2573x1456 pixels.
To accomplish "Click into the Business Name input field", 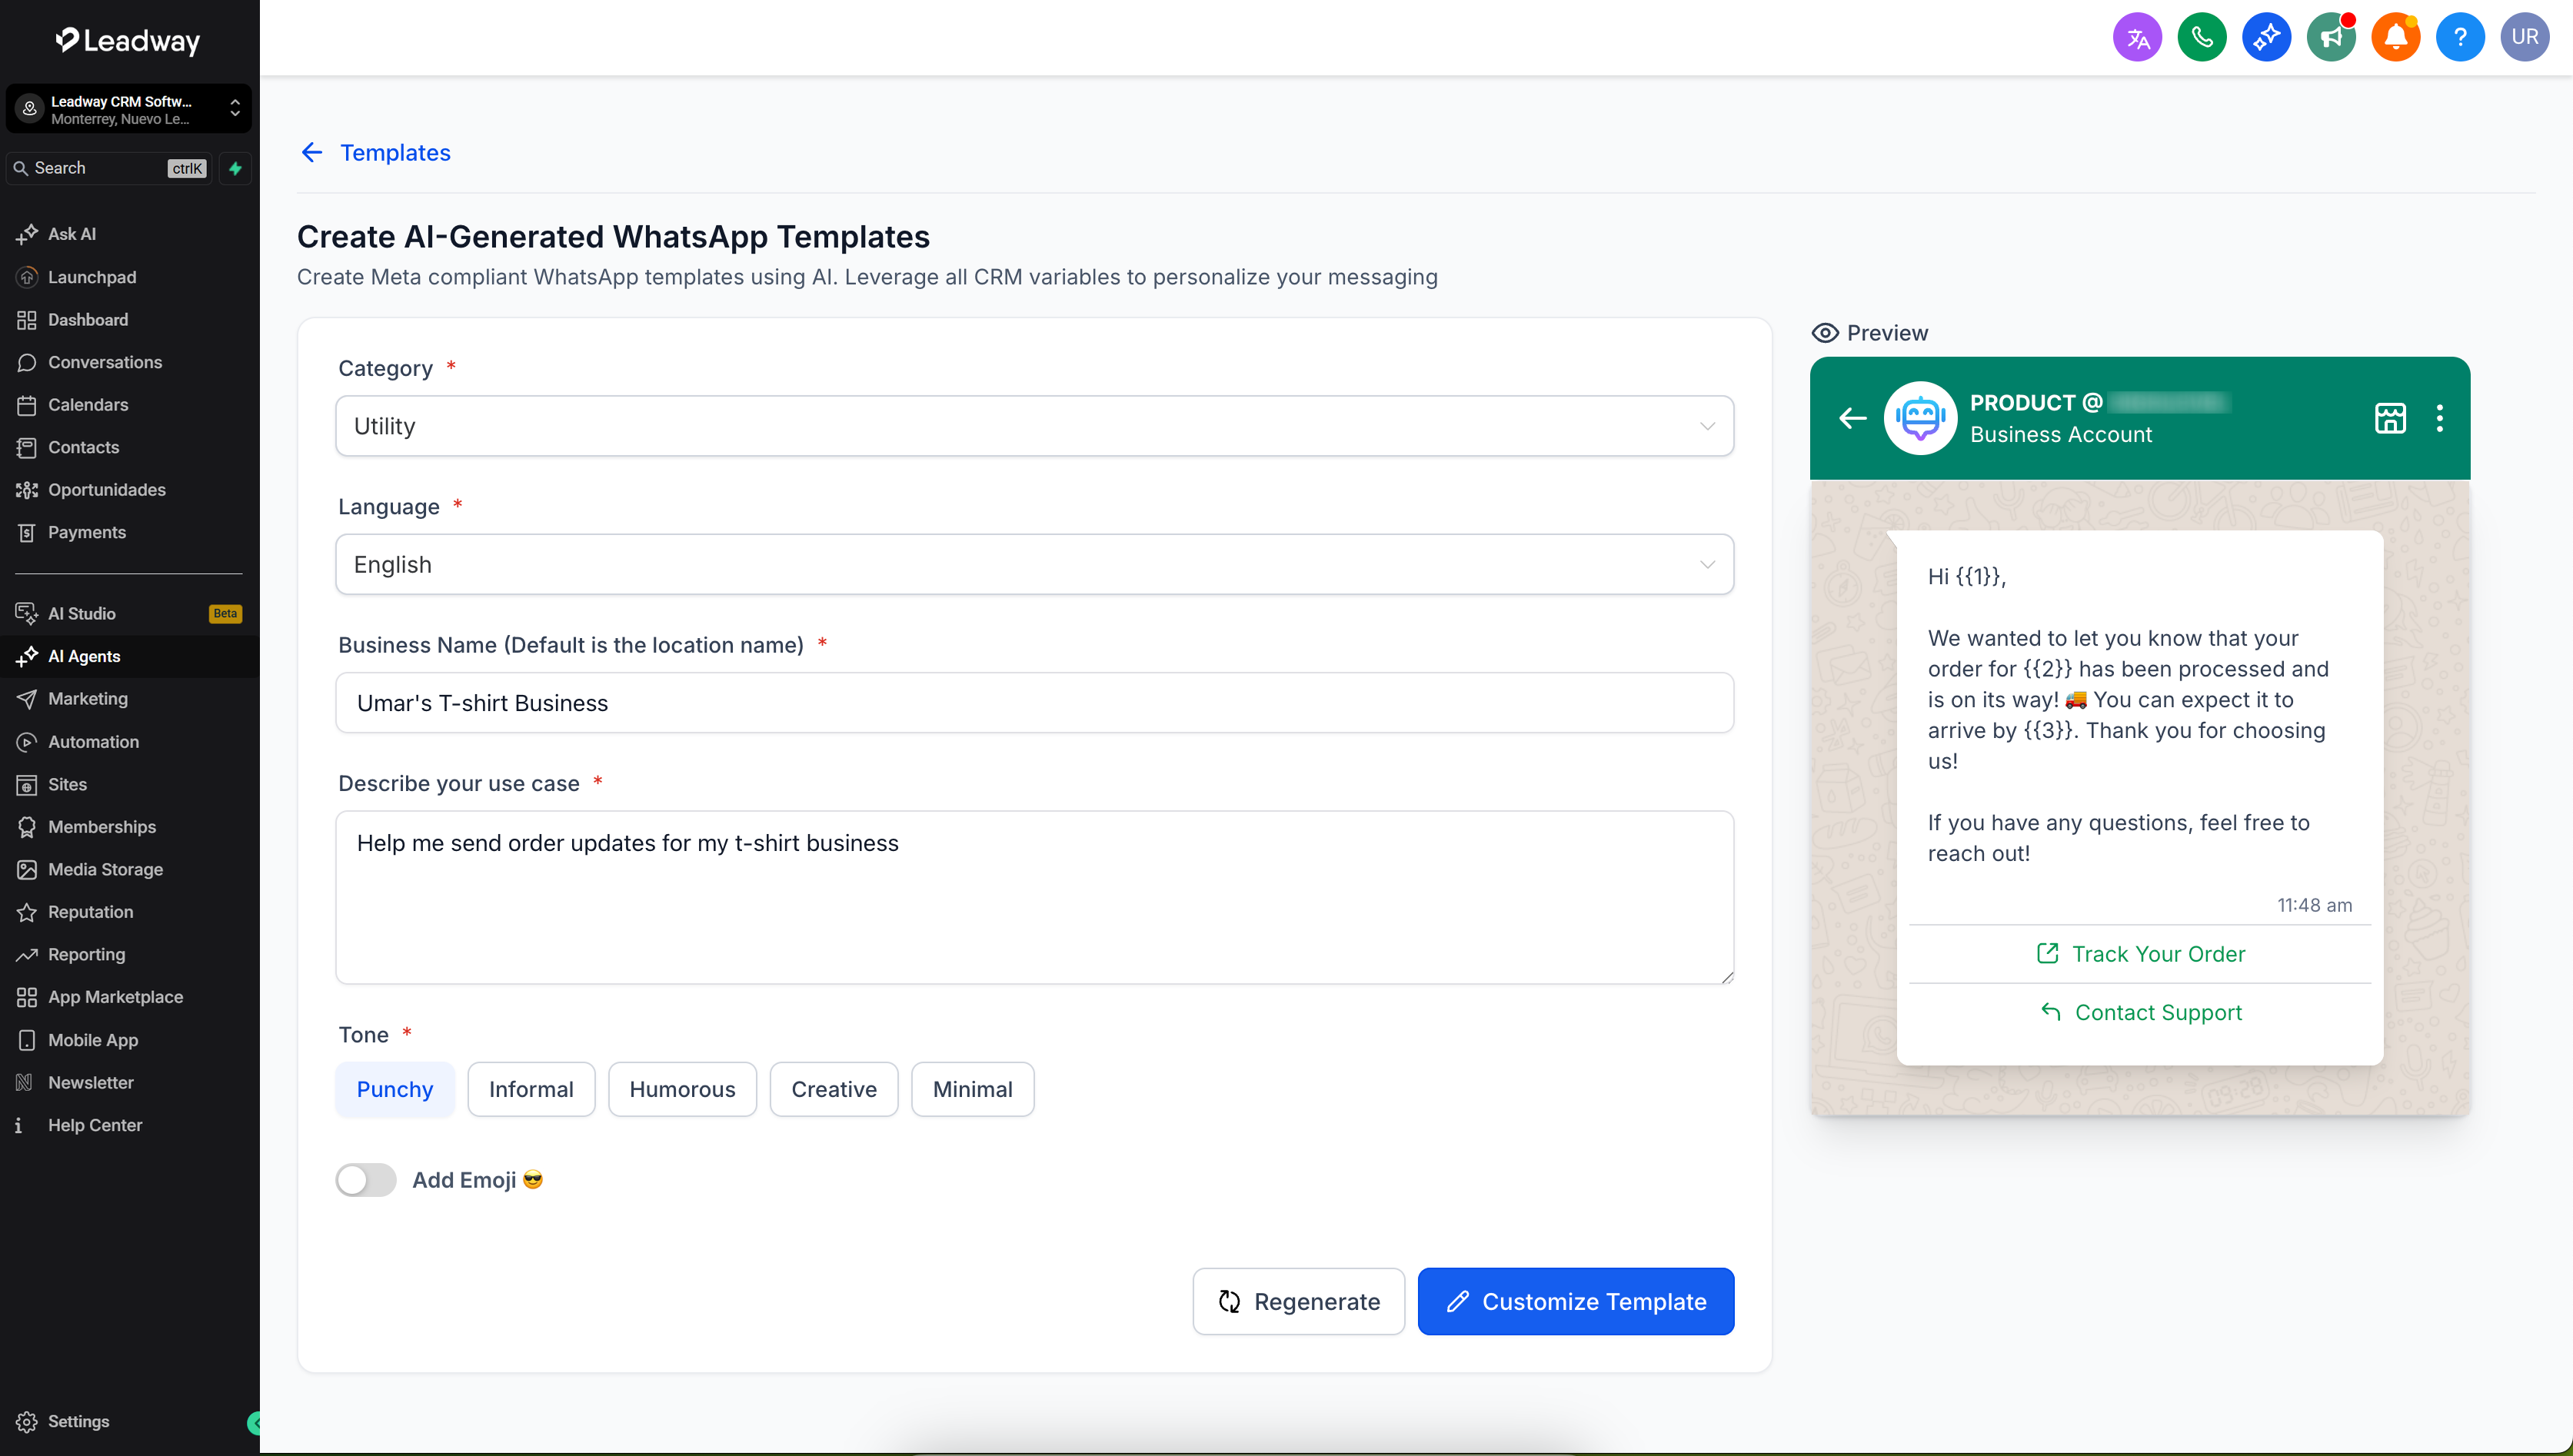I will [1034, 703].
